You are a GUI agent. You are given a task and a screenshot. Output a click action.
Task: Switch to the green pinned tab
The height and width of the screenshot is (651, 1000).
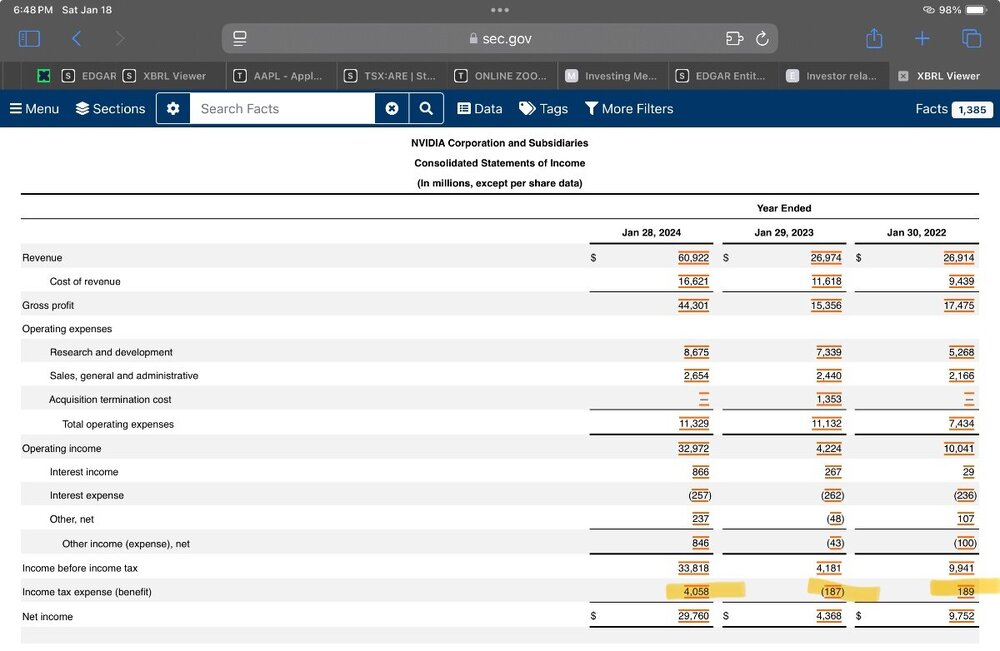pyautogui.click(x=44, y=76)
